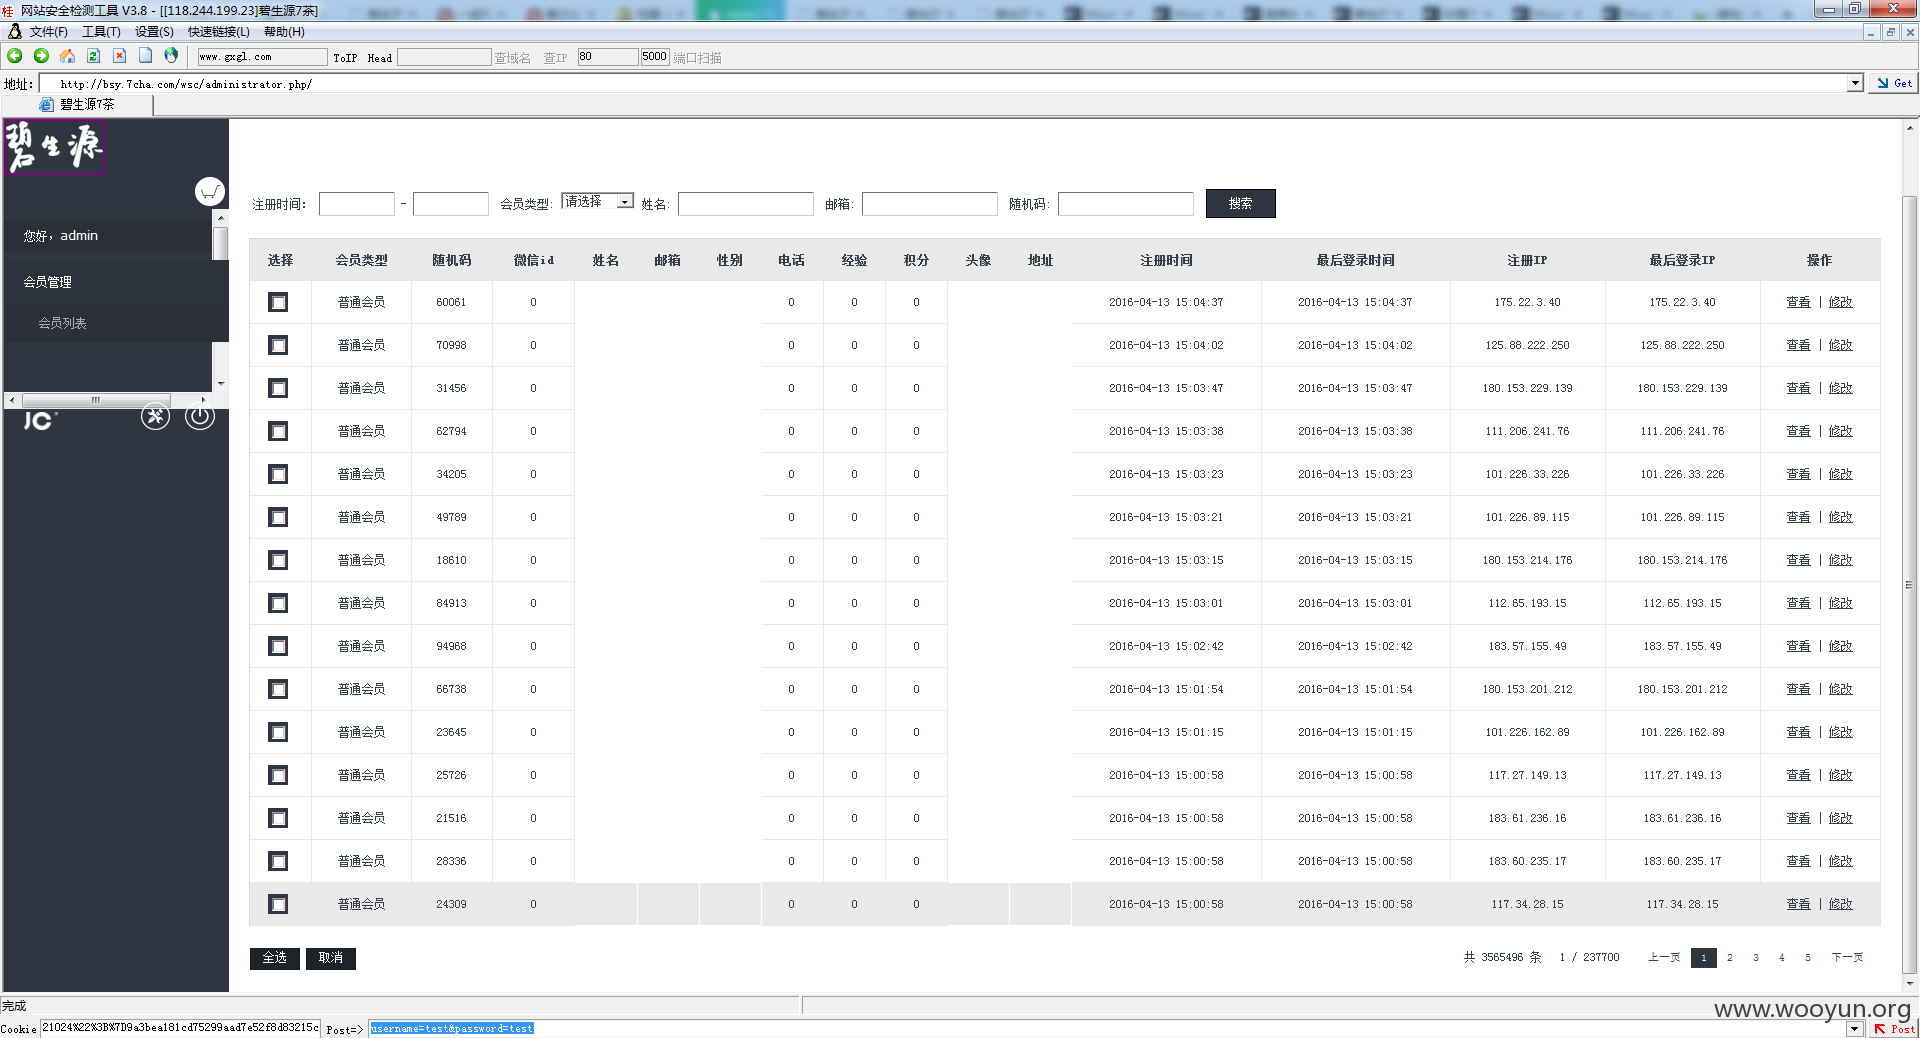
Task: Click 下一页 next page link
Action: click(1847, 958)
